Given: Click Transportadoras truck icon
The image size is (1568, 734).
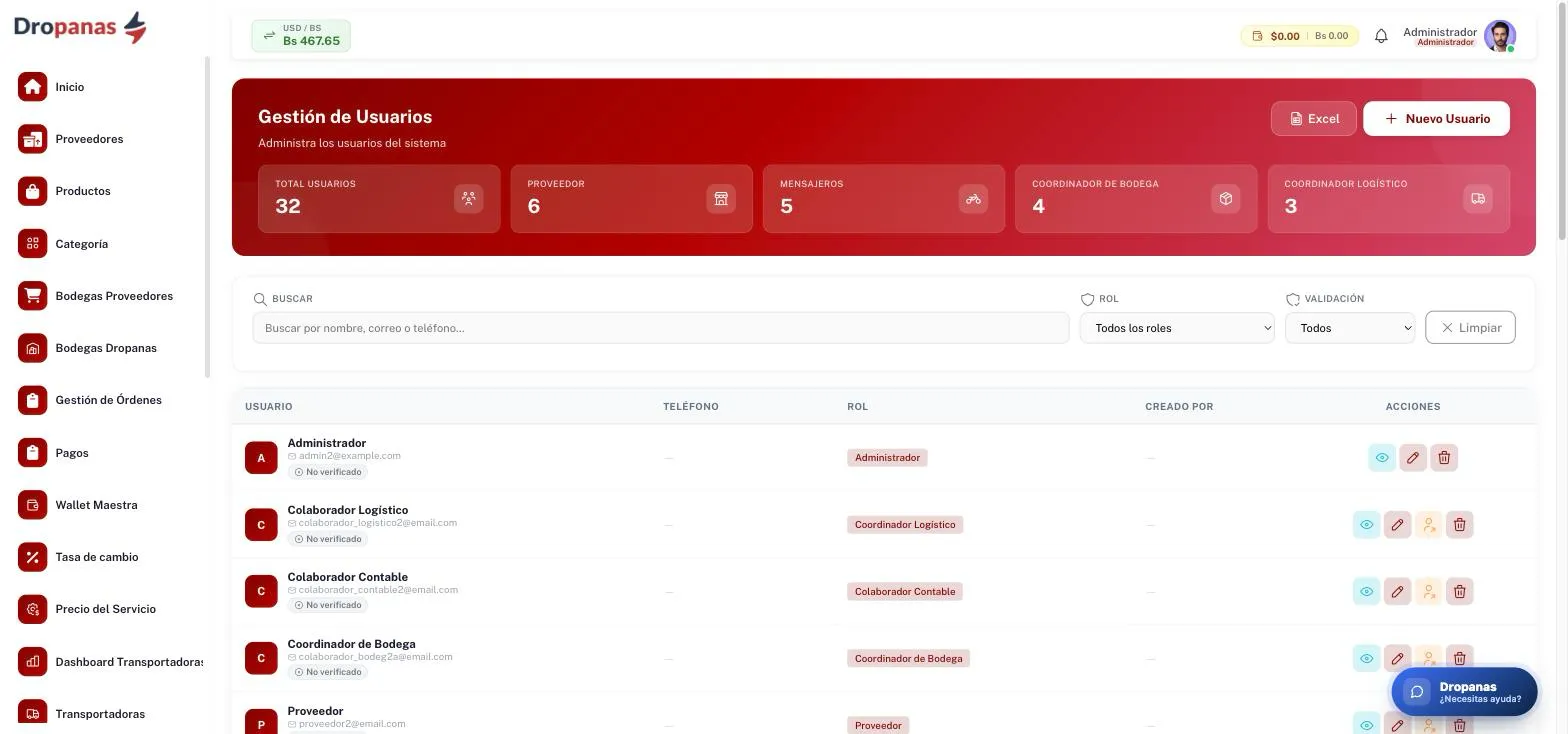Looking at the screenshot, I should tap(32, 714).
